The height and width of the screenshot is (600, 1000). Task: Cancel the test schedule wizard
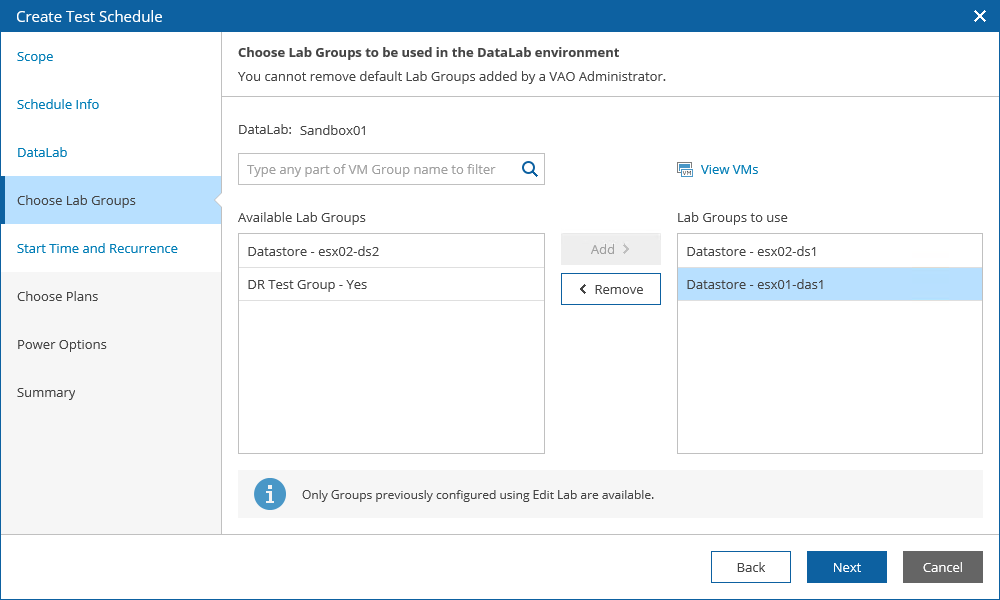click(942, 567)
